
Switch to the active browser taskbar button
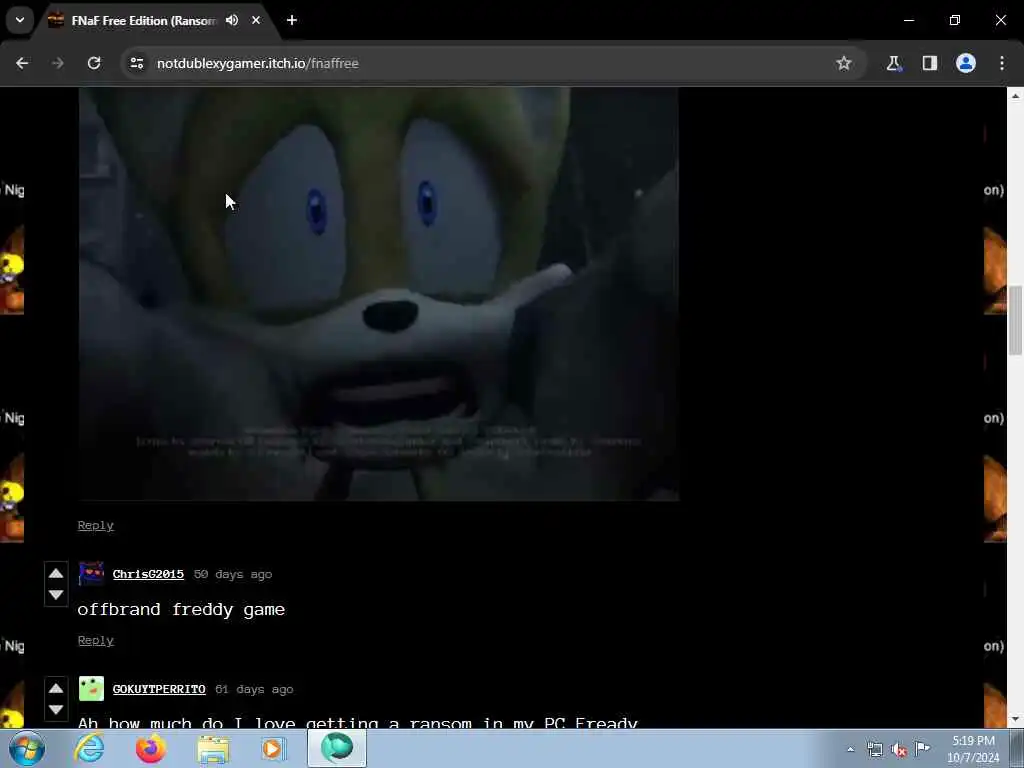click(337, 748)
